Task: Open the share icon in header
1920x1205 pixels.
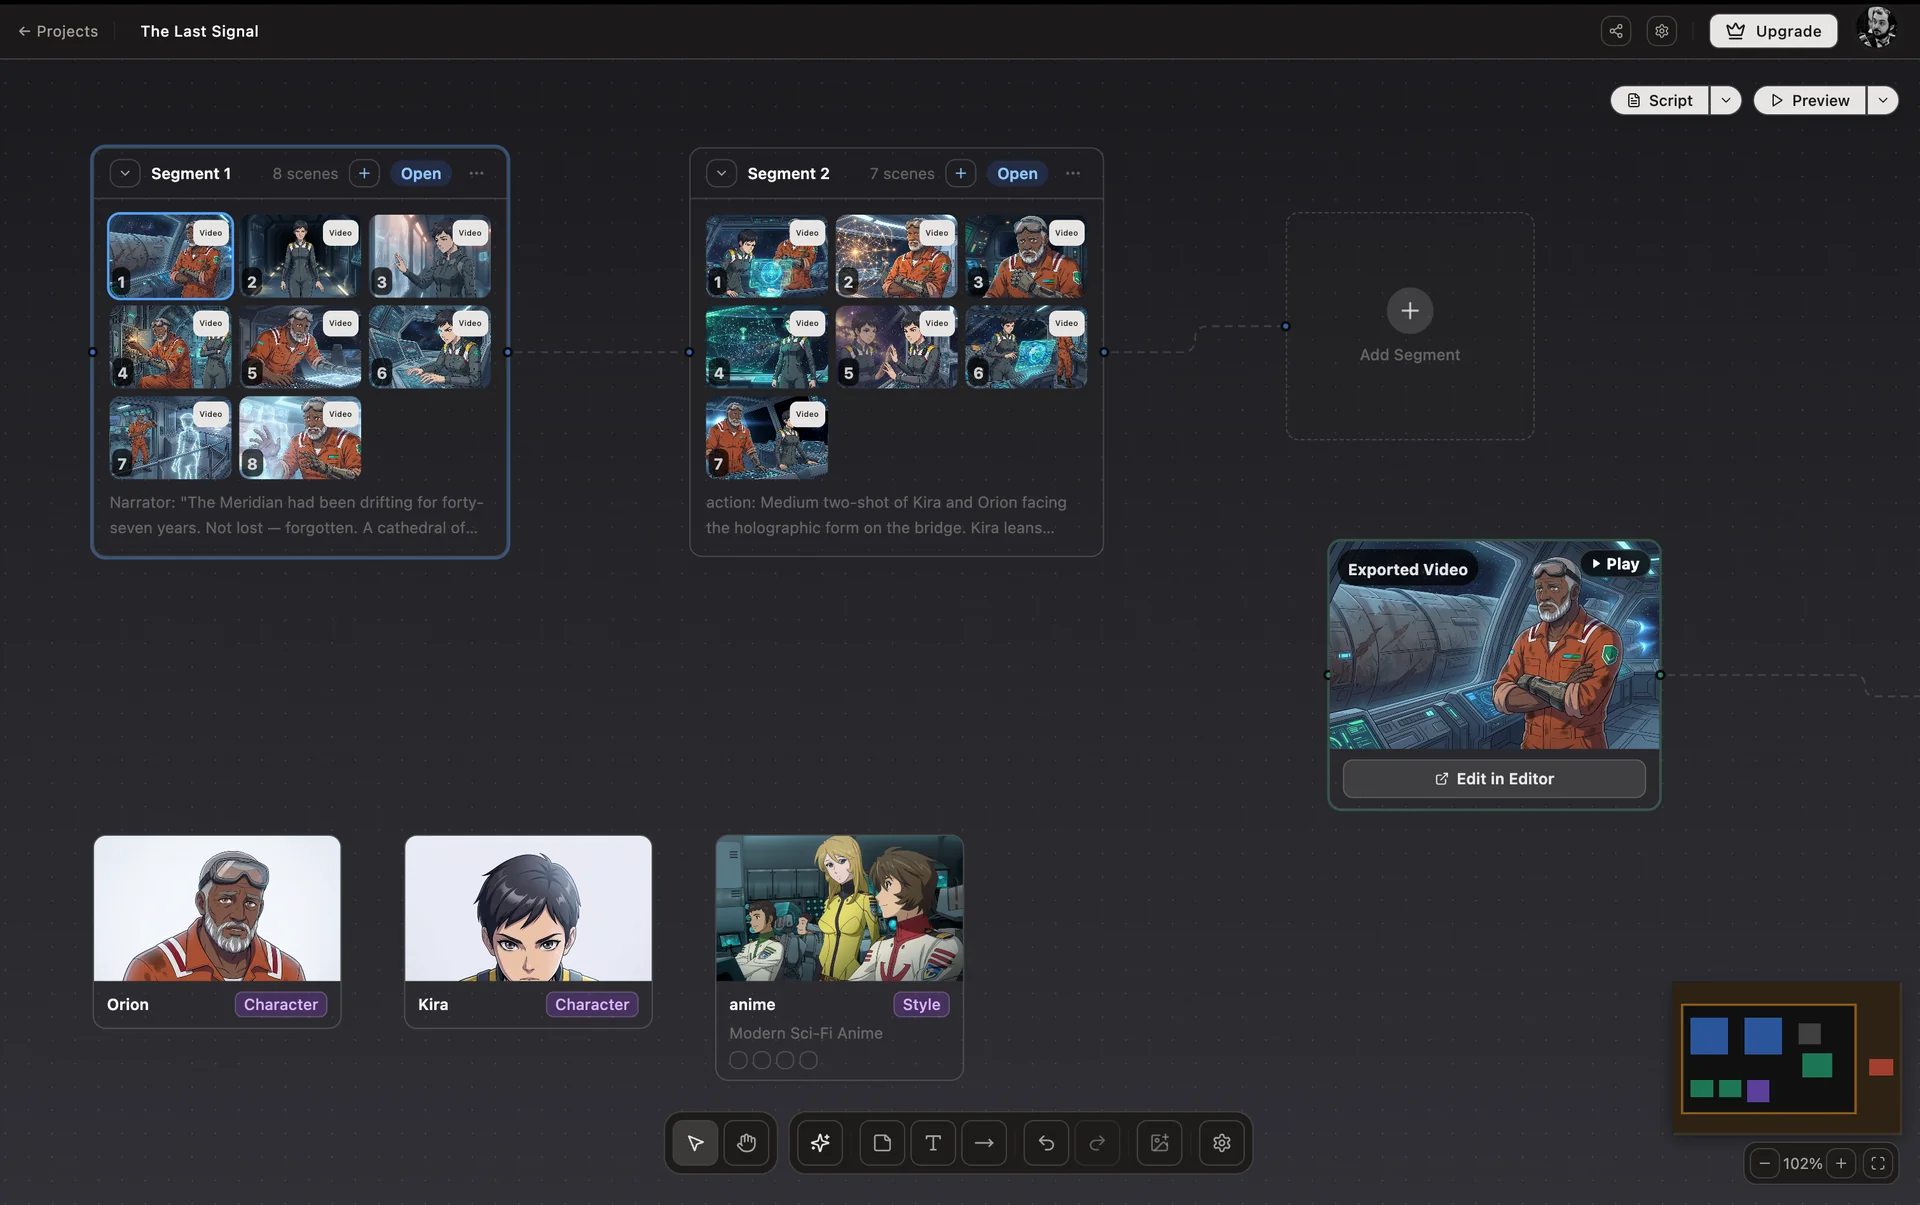Action: click(1616, 31)
